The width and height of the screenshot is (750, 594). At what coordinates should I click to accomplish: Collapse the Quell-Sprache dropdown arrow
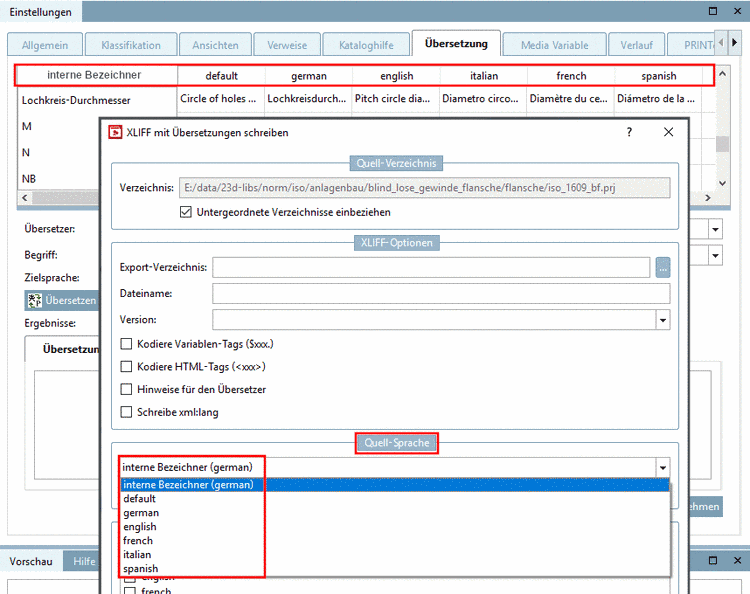point(663,467)
